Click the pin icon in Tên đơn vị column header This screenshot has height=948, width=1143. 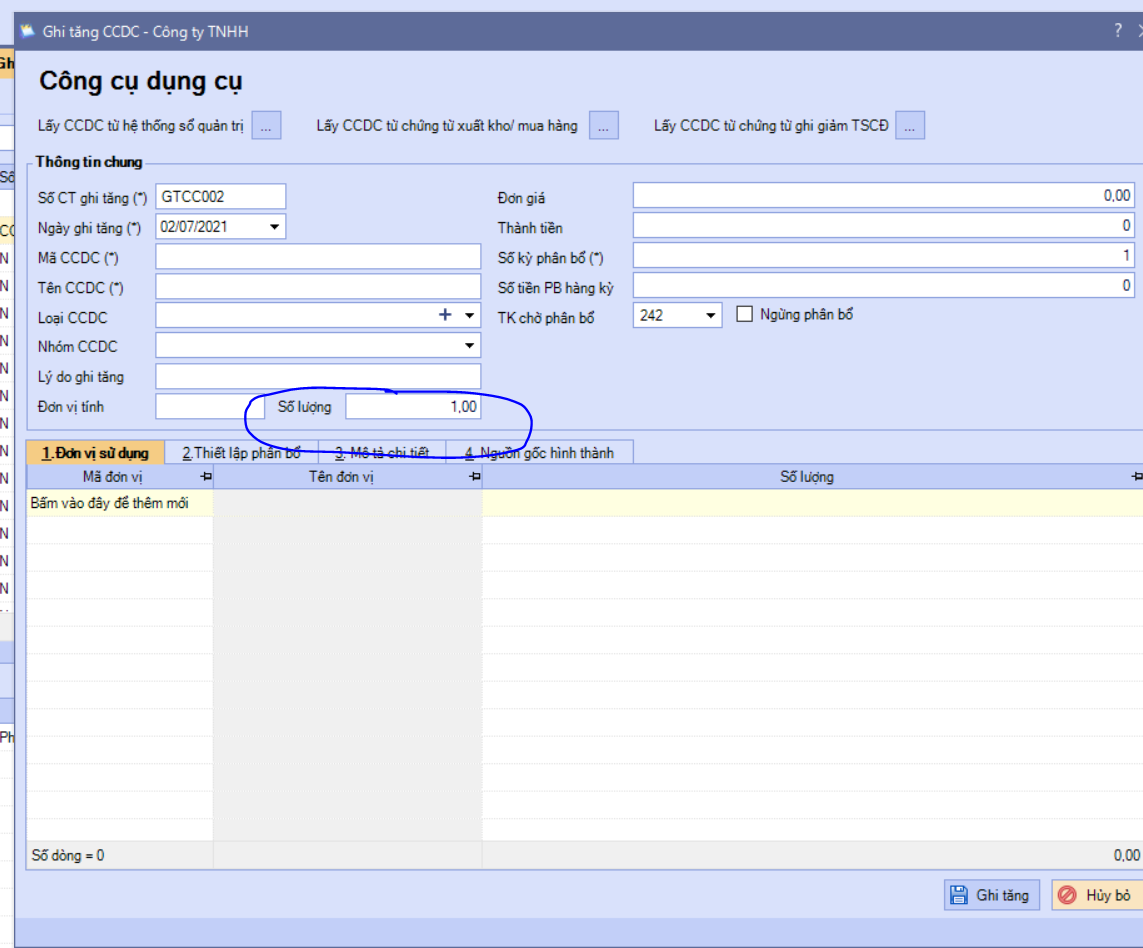(x=475, y=476)
